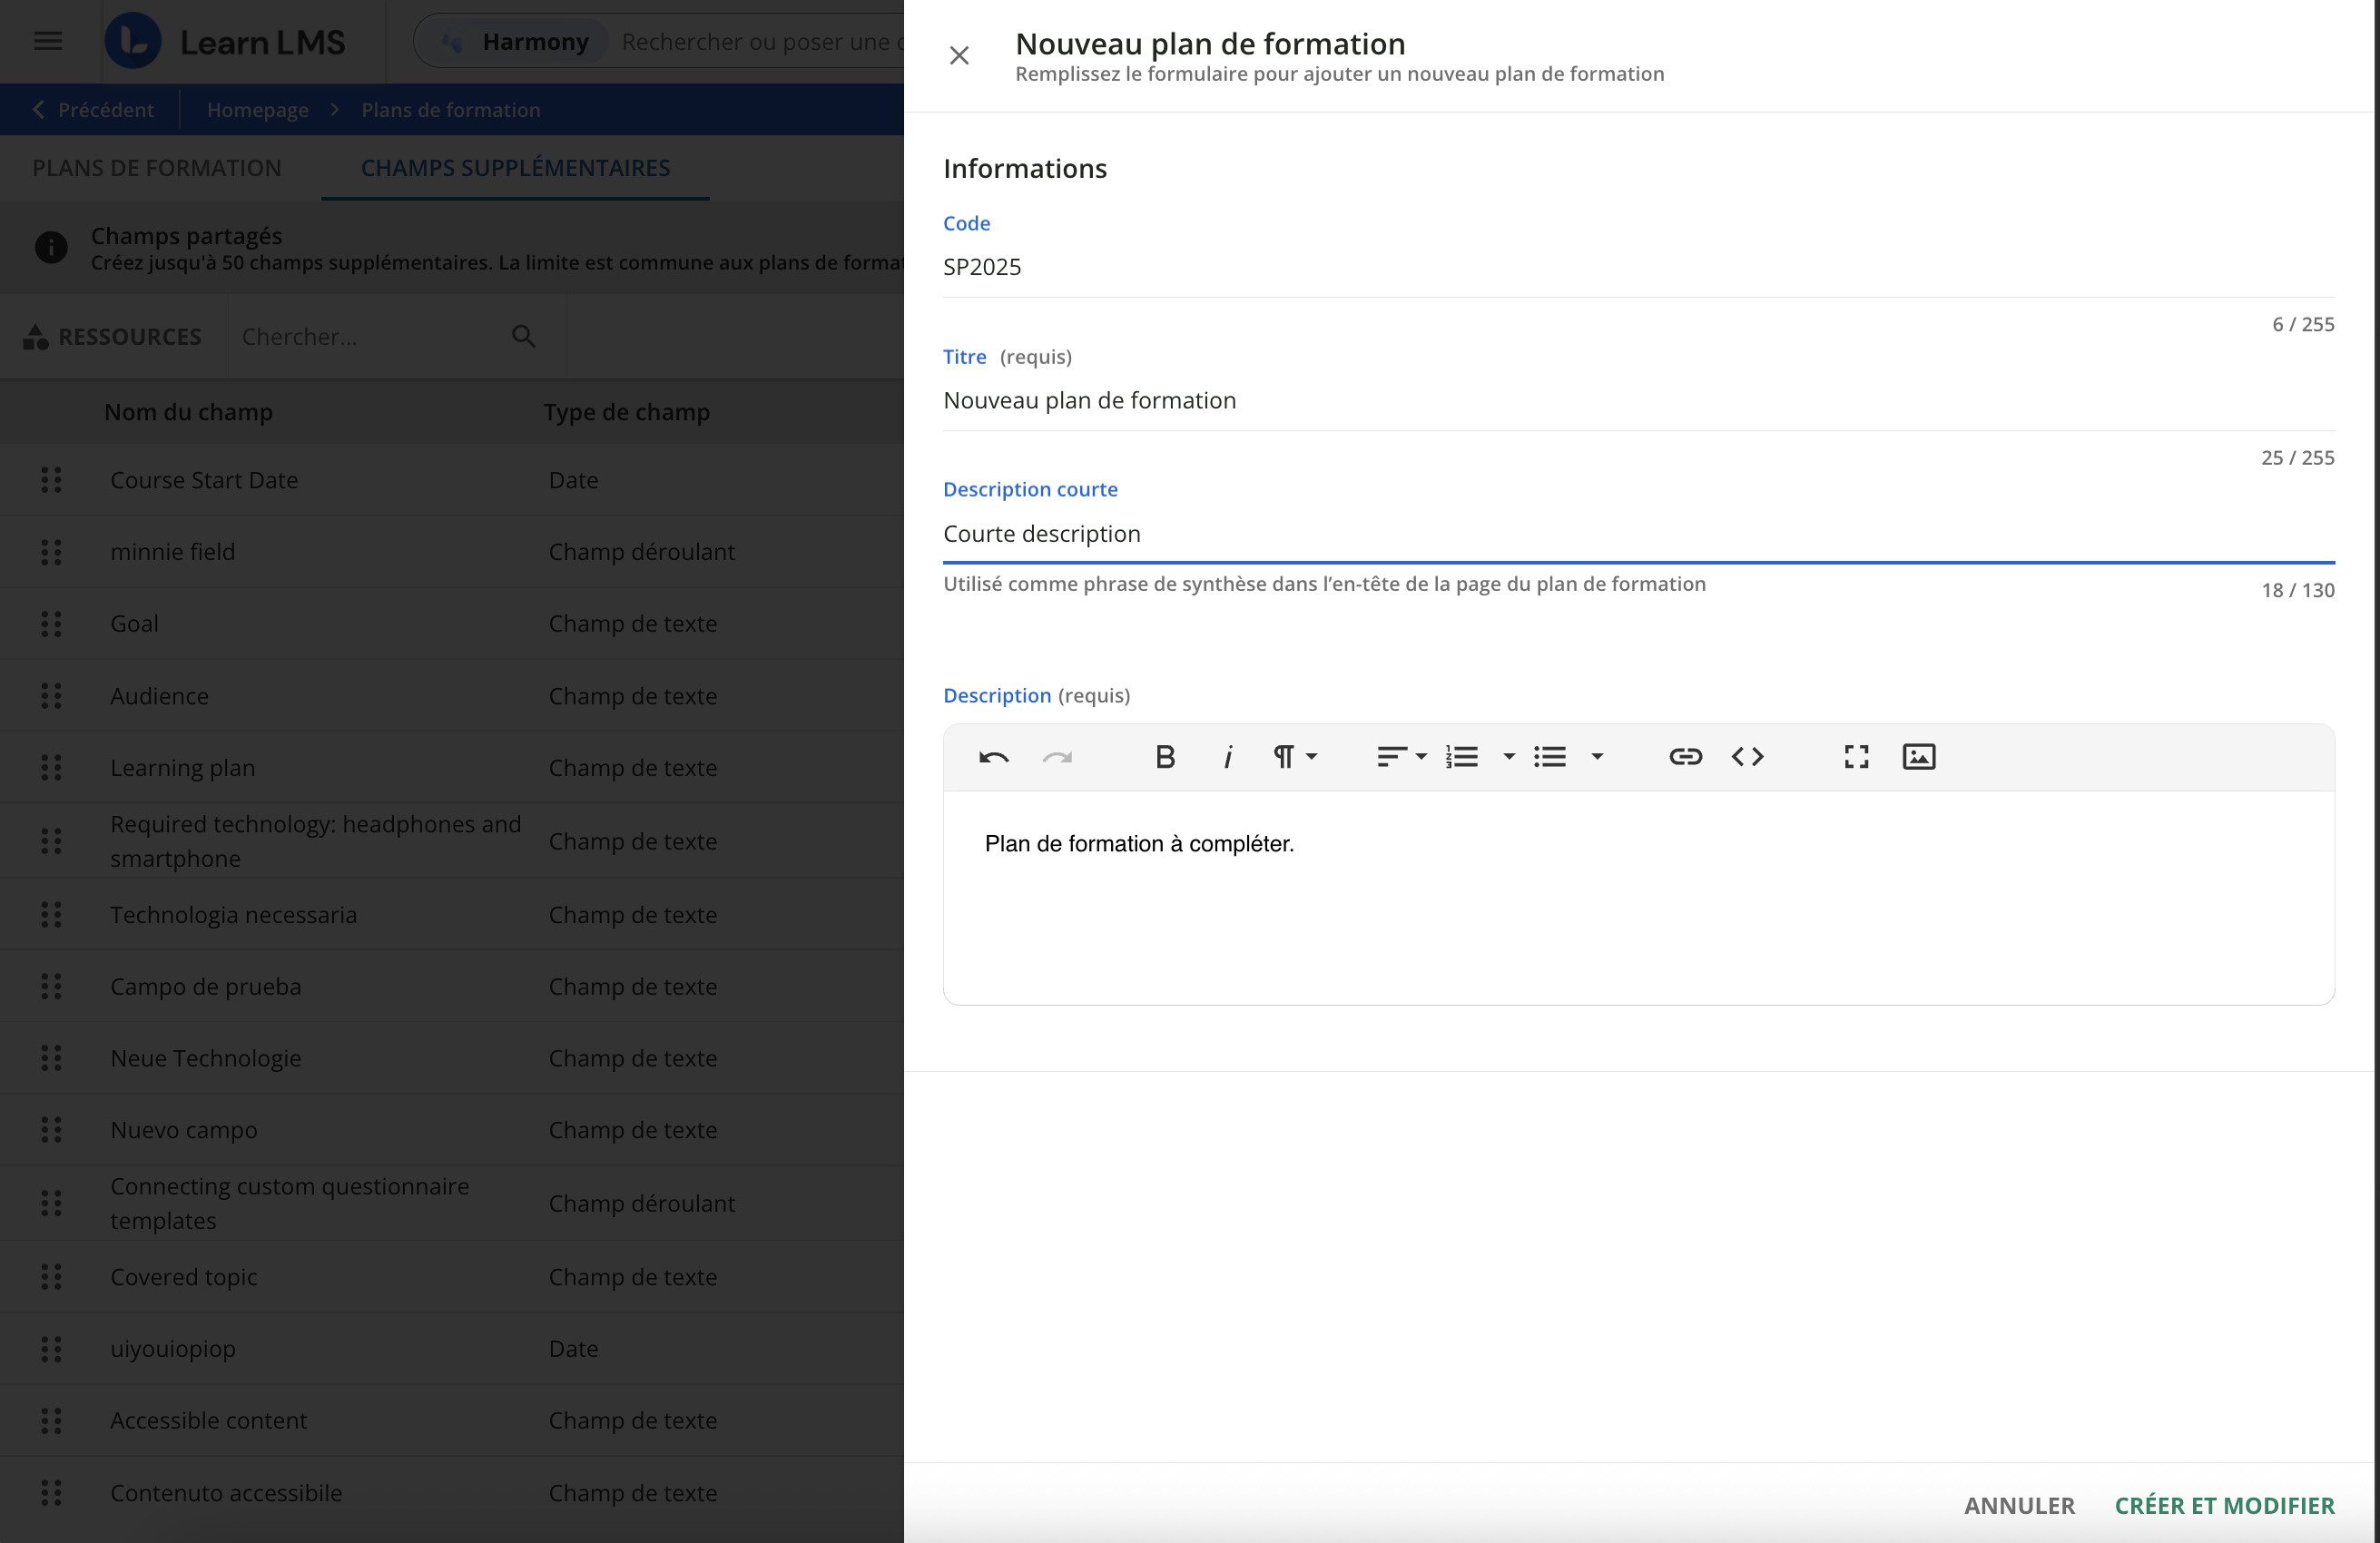
Task: Click the Créer et modifier button
Action: (x=2224, y=1505)
